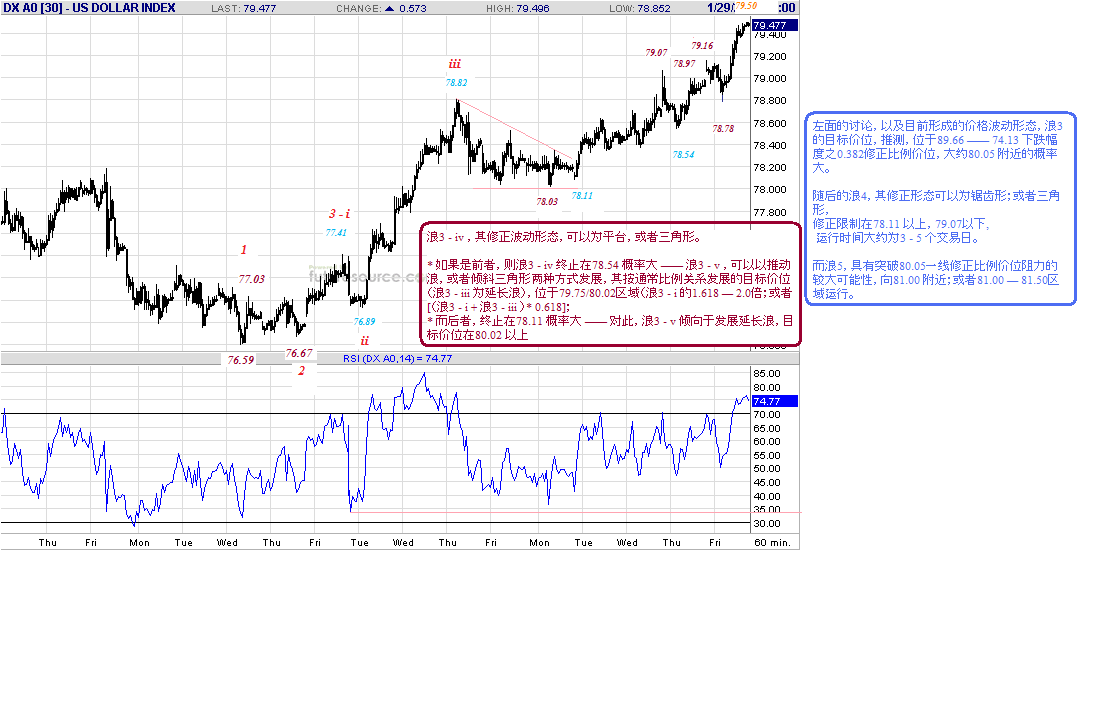The width and height of the screenshot is (1113, 716).
Task: Select the LAST: 79.477 header value
Action: tap(243, 9)
